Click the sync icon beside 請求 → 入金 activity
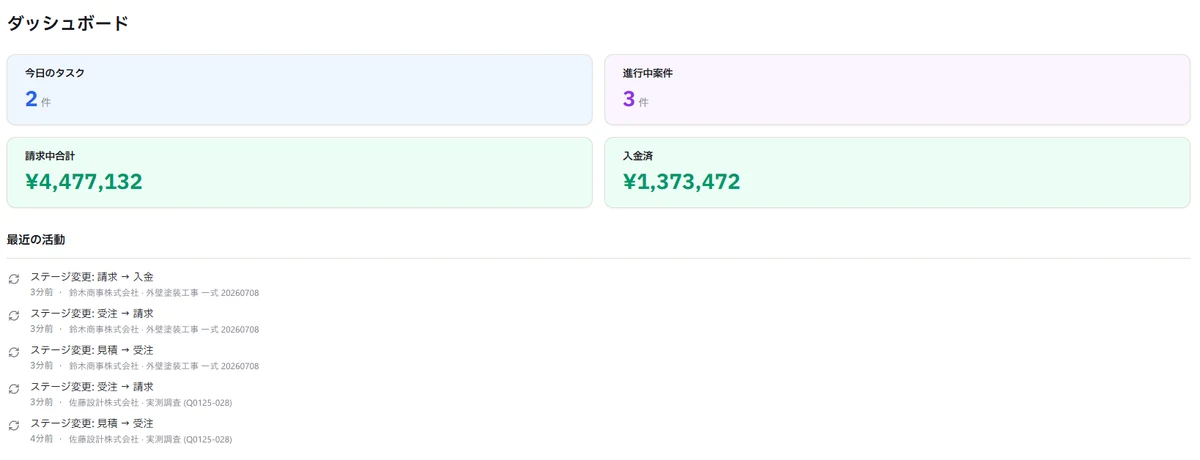Viewport: 1200px width, 460px height. [x=14, y=279]
